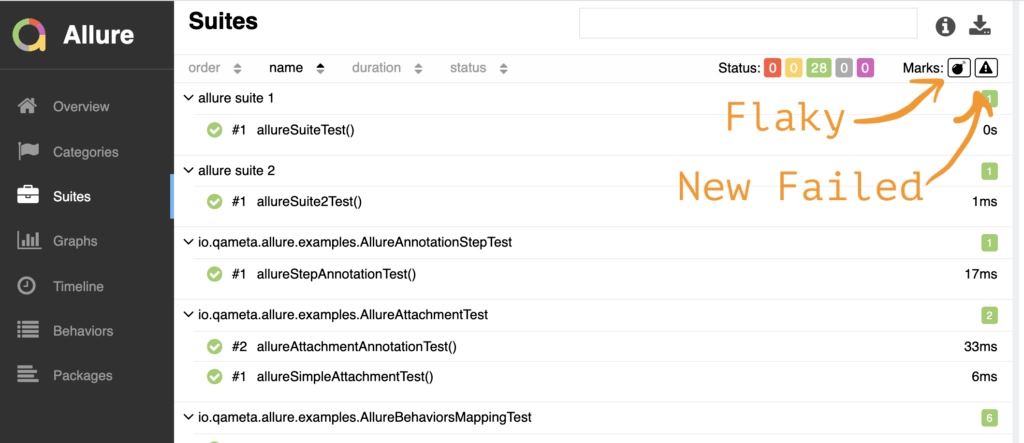
Task: Collapse the allure suite 1 group
Action: coord(189,98)
